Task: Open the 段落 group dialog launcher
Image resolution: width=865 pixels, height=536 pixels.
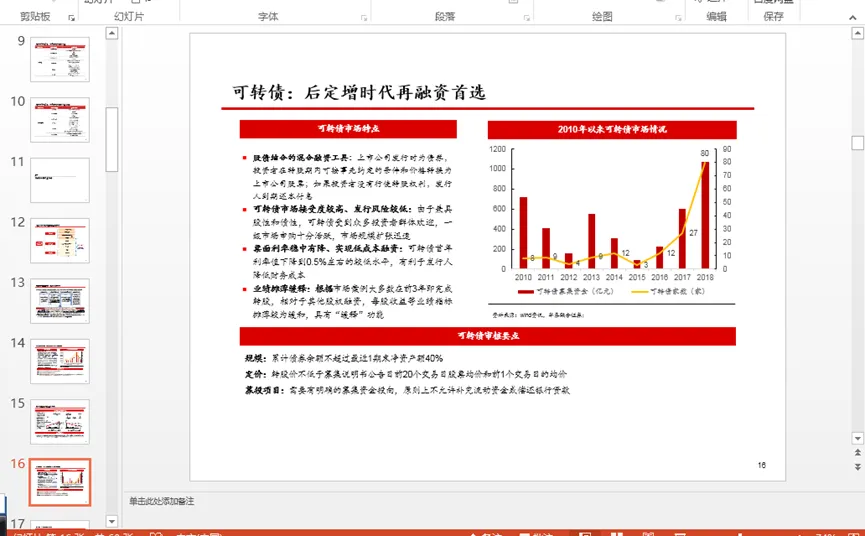Action: (526, 18)
